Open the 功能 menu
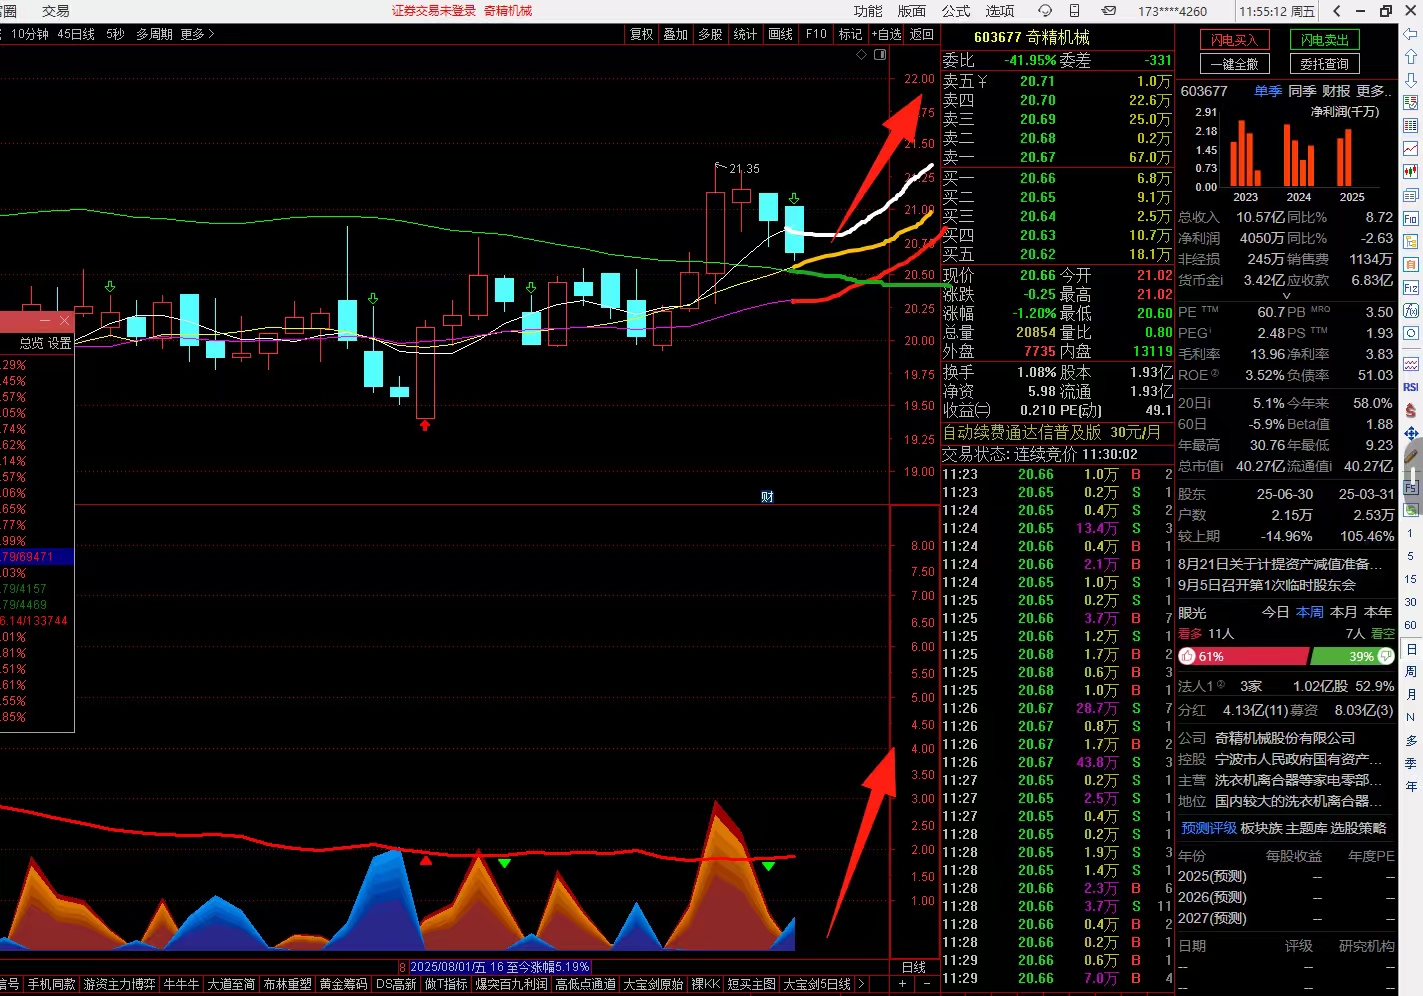1423x996 pixels. pos(868,11)
